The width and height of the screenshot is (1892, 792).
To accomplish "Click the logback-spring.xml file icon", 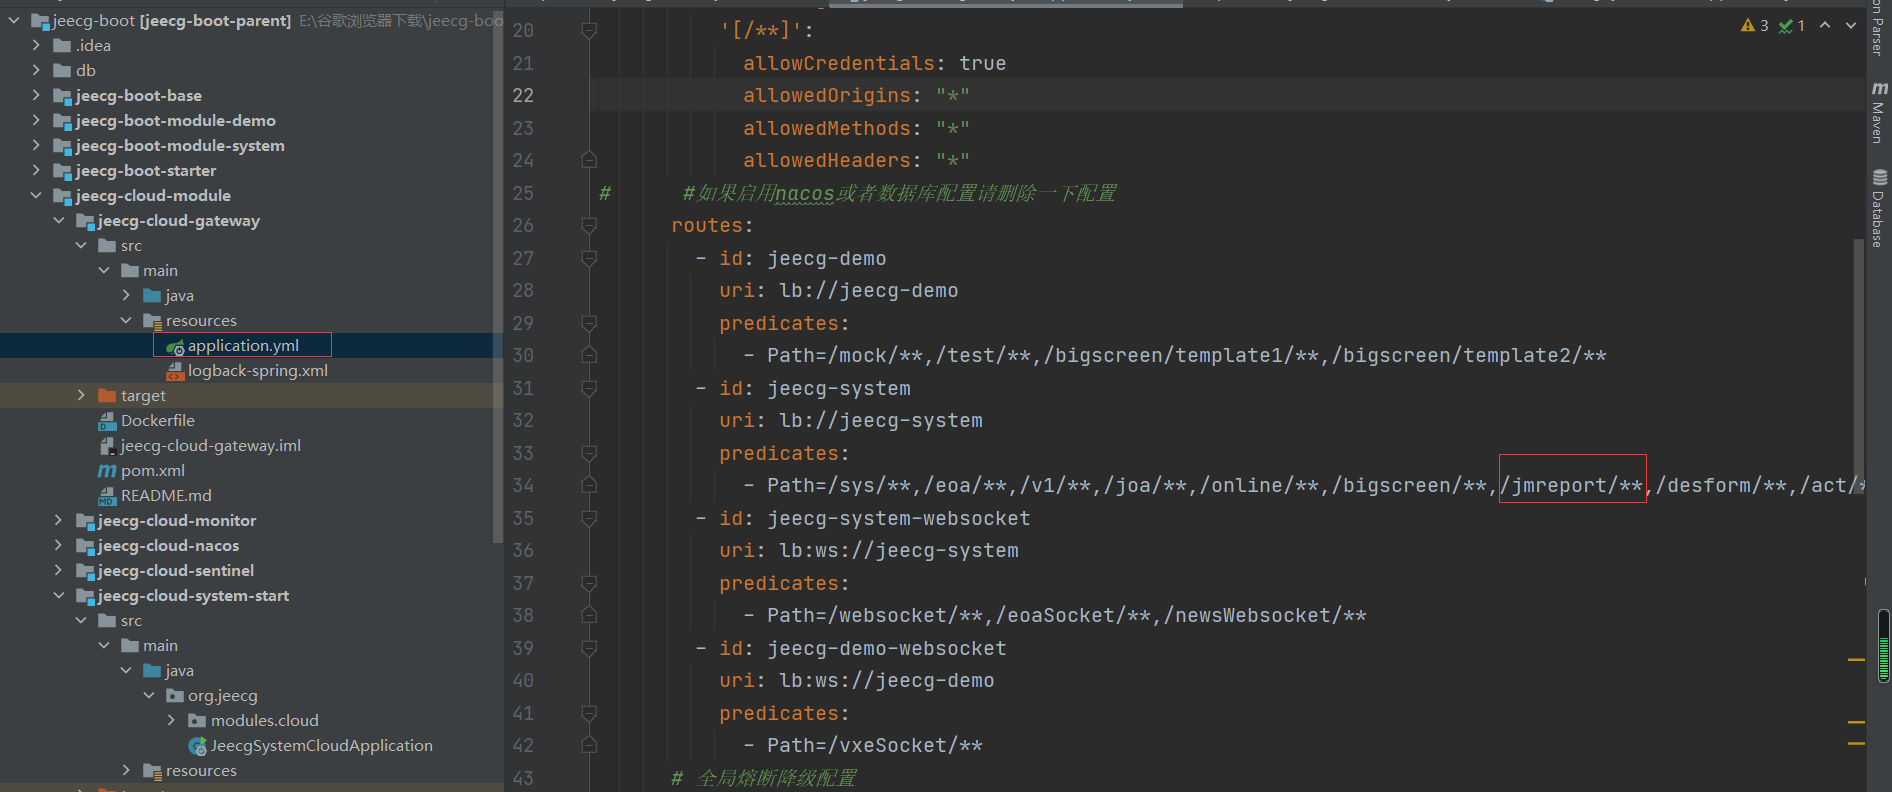I will coord(175,371).
